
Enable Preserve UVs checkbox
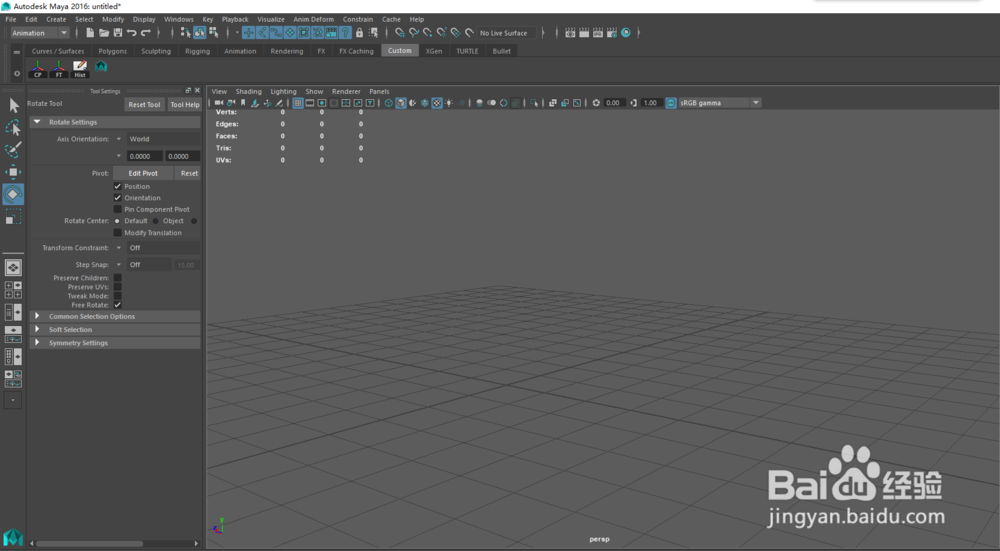click(117, 287)
